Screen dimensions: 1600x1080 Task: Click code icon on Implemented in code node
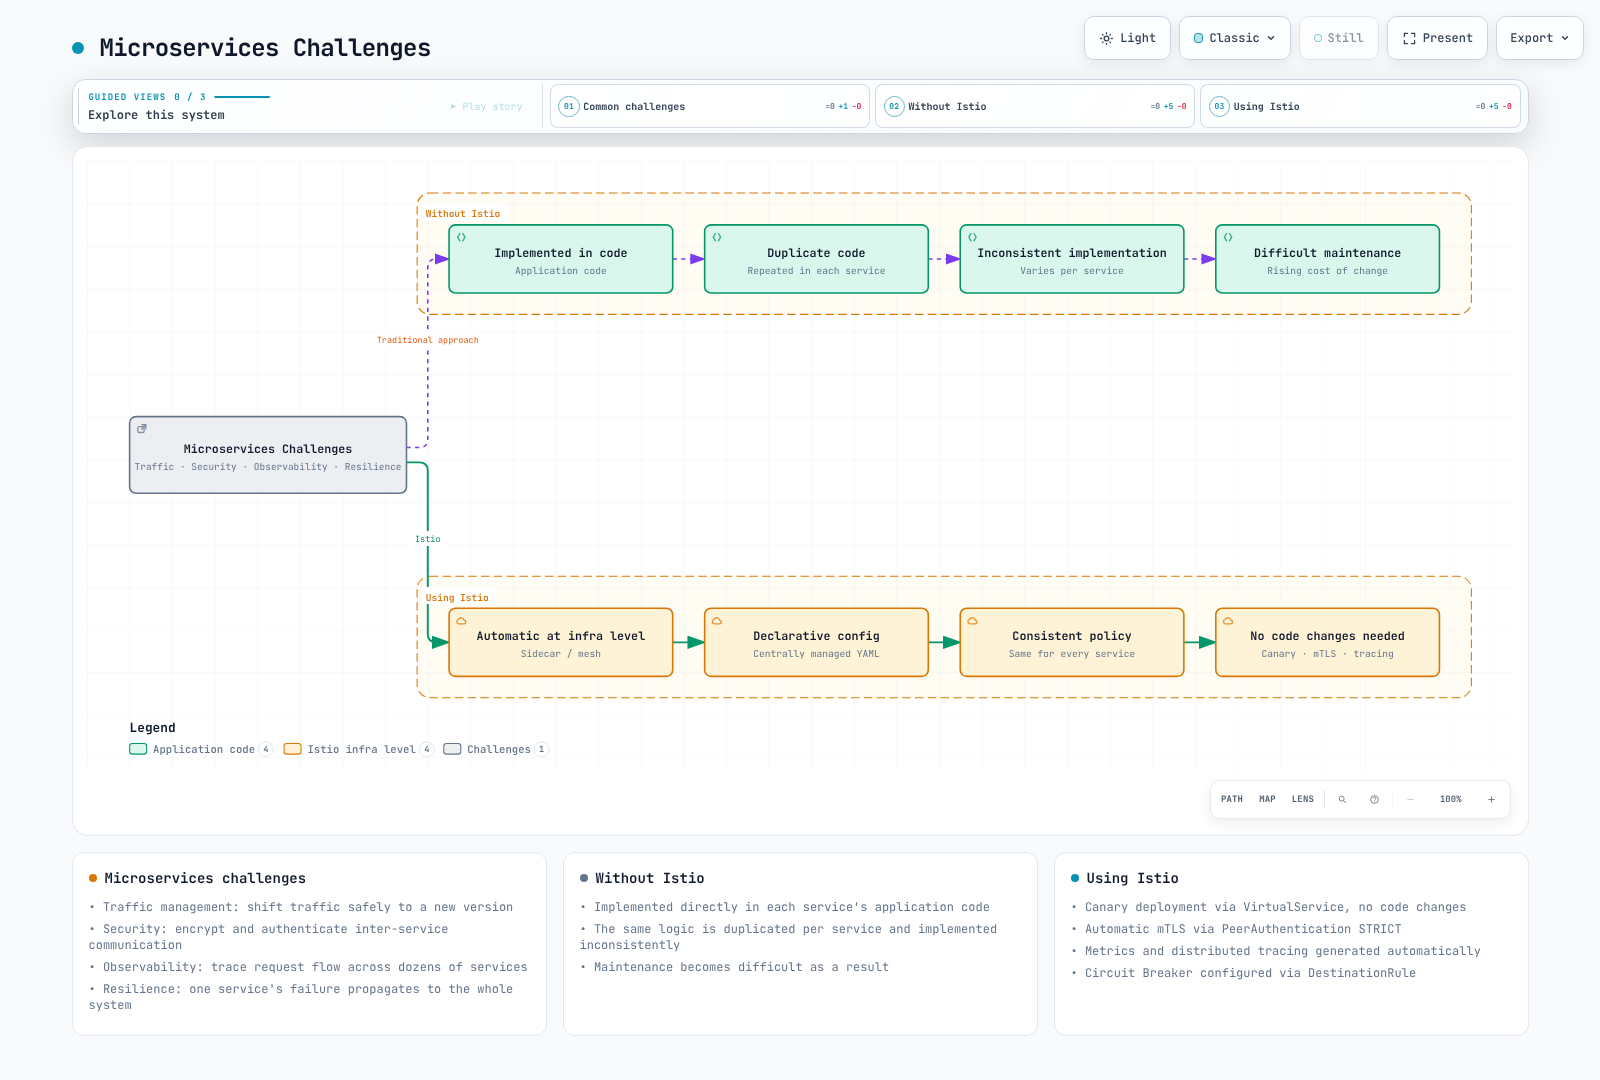[x=461, y=237]
